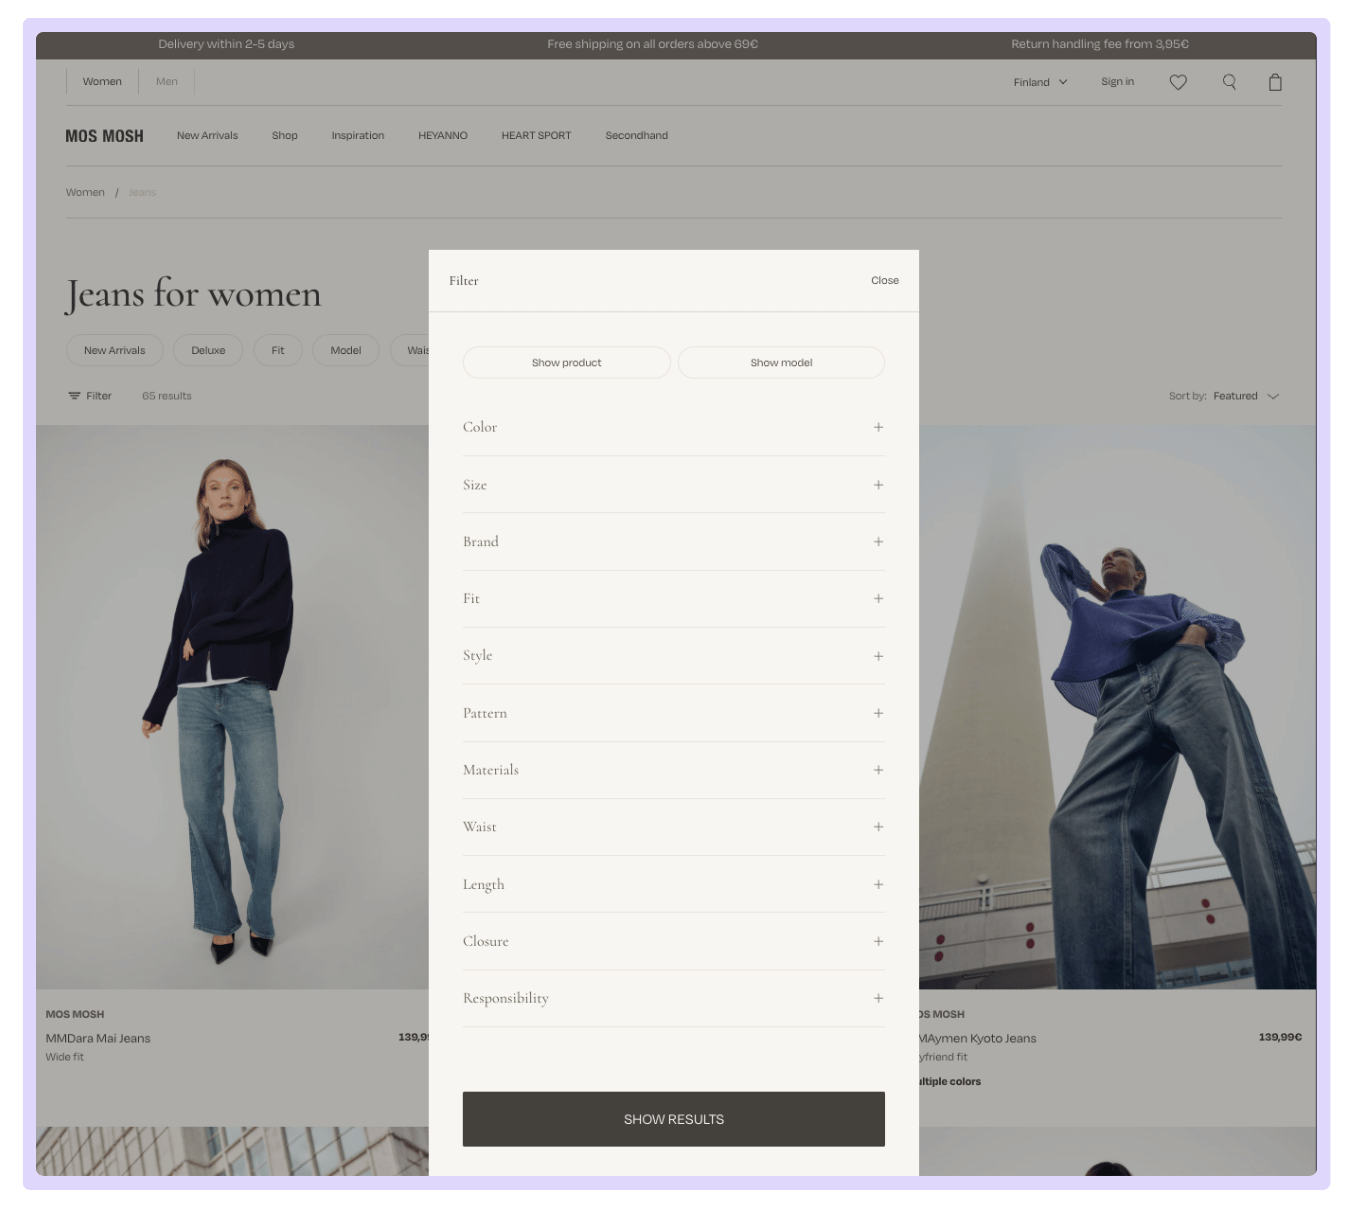Open the wishlist heart icon

click(x=1178, y=82)
